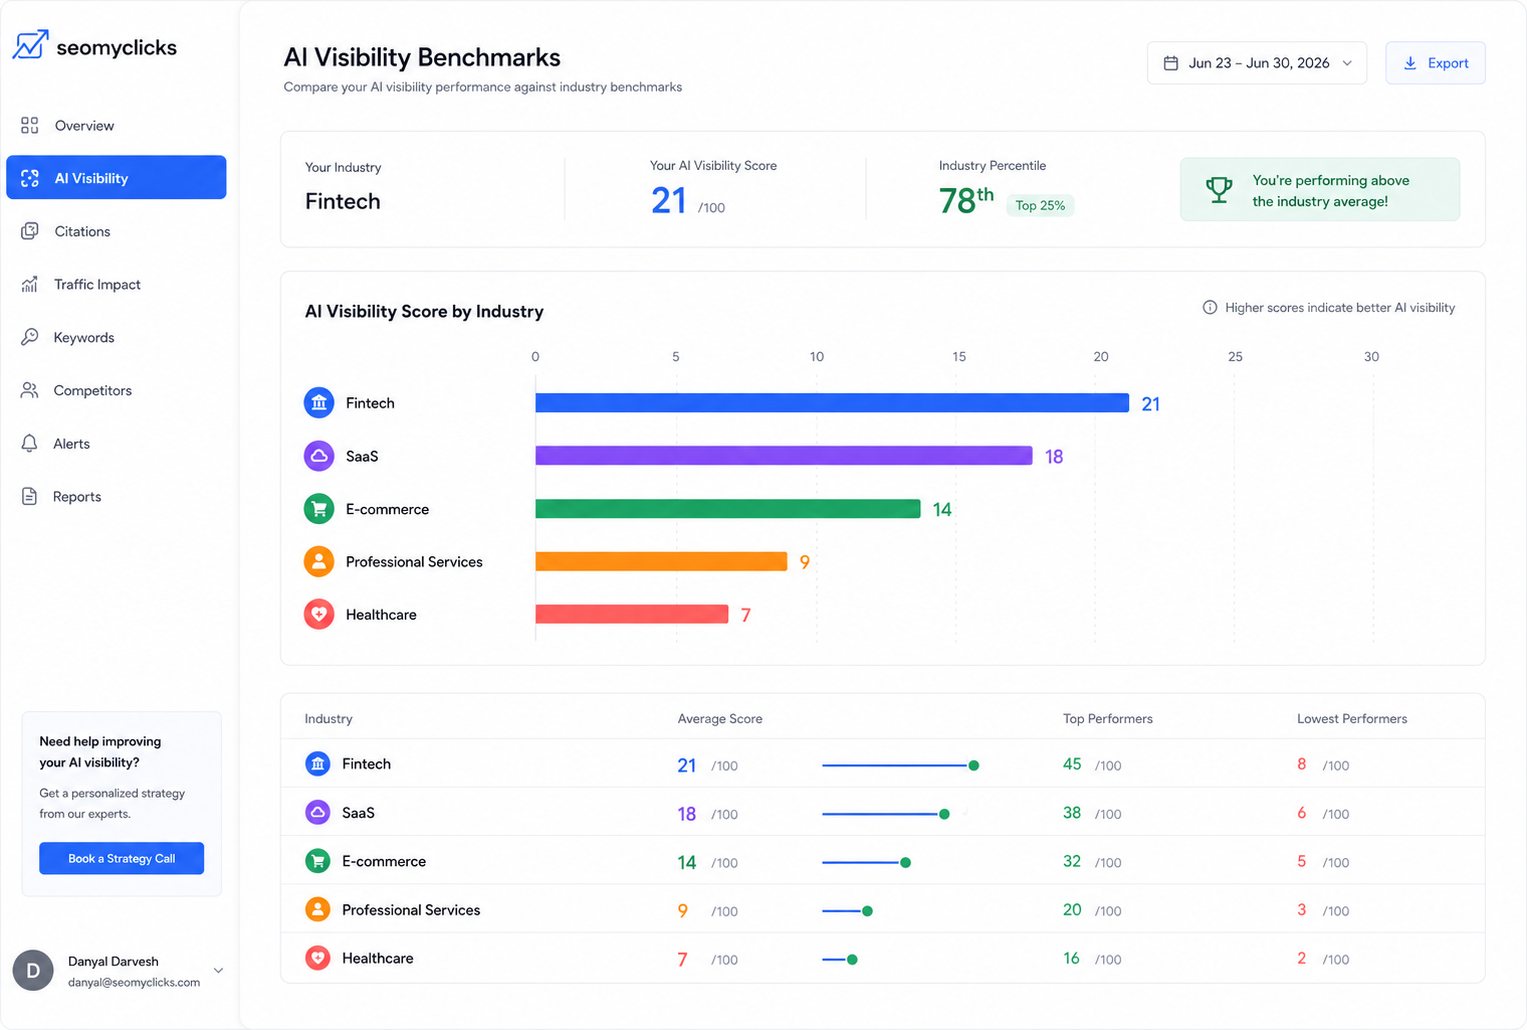
Task: Click the Professional Services score slider dot
Action: point(867,911)
